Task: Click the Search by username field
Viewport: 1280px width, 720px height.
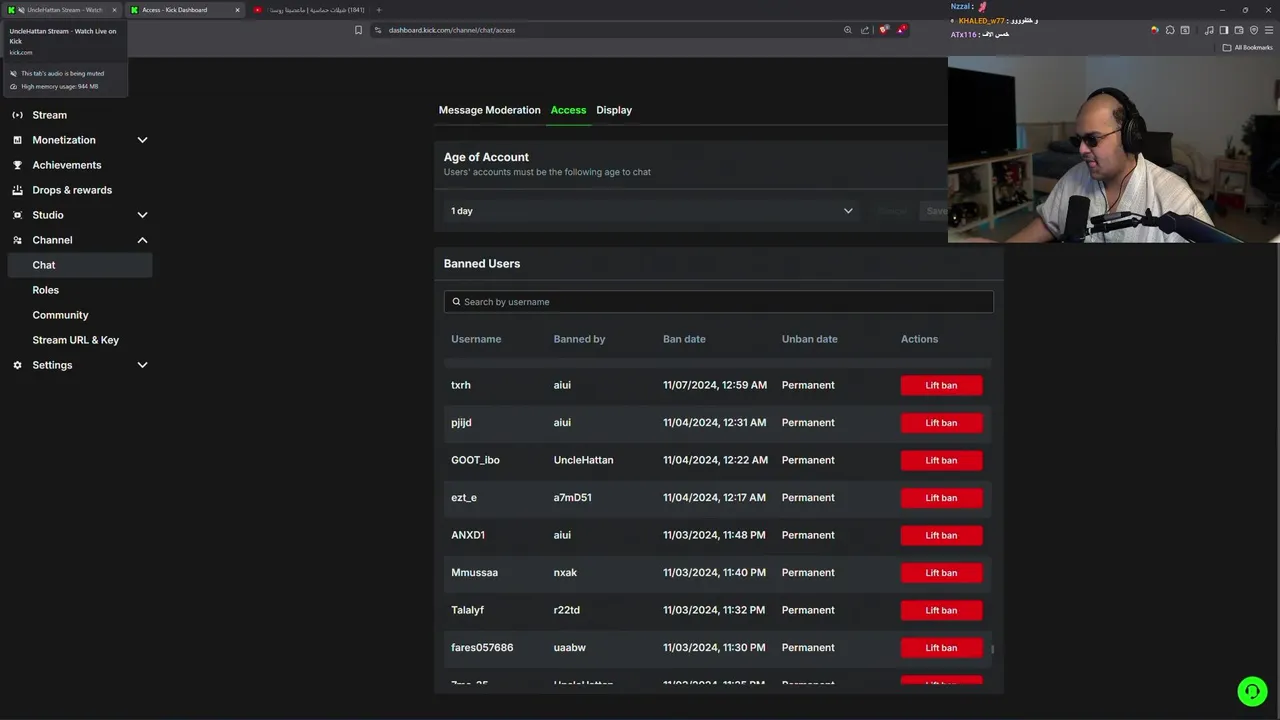Action: (718, 302)
